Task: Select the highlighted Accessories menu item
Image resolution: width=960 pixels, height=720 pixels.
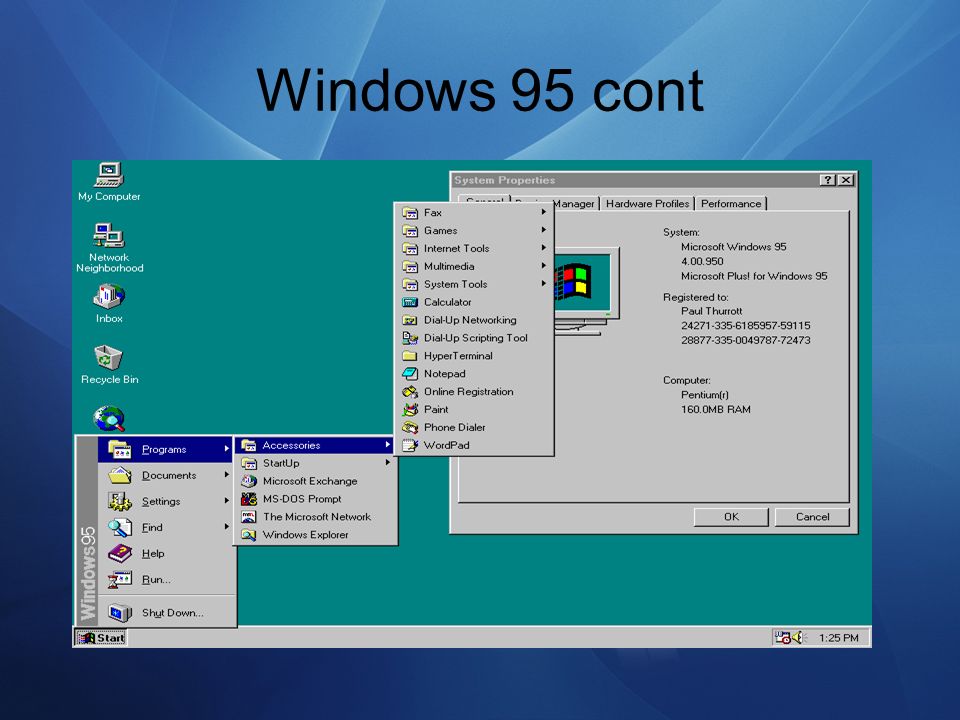Action: 315,445
